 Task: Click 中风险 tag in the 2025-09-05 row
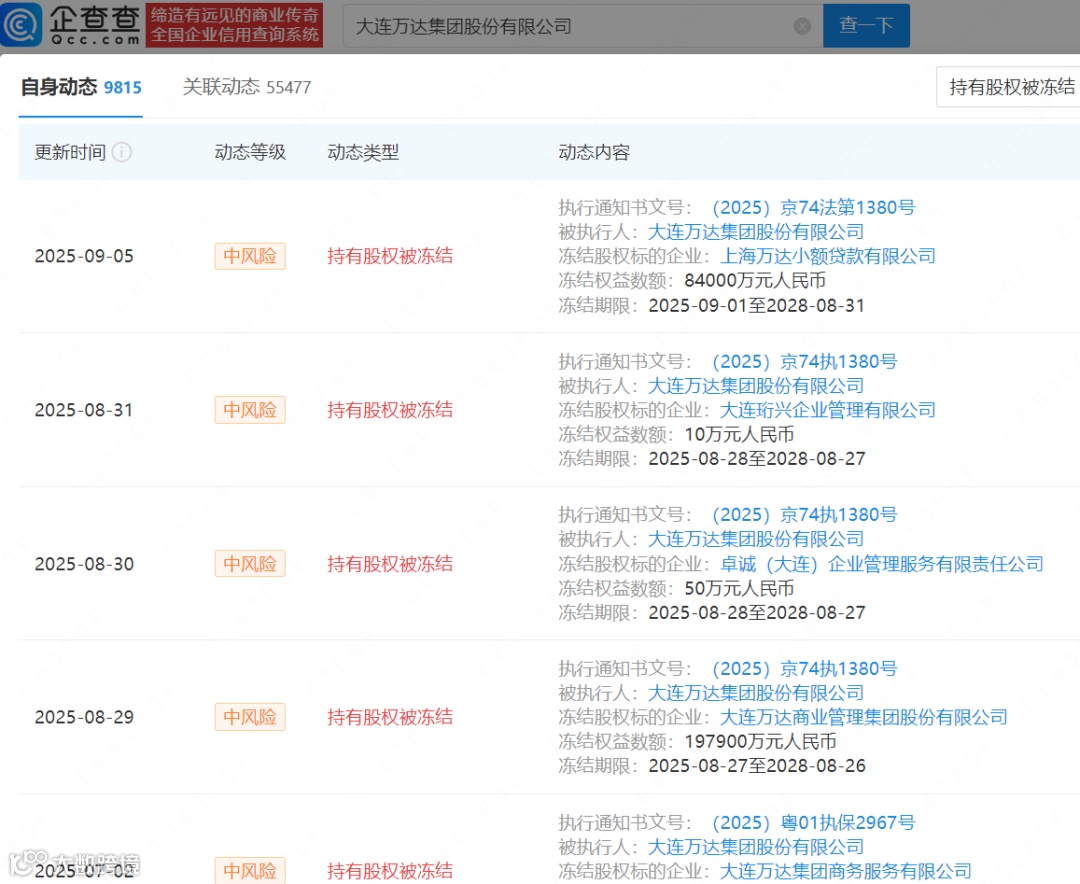pyautogui.click(x=250, y=256)
